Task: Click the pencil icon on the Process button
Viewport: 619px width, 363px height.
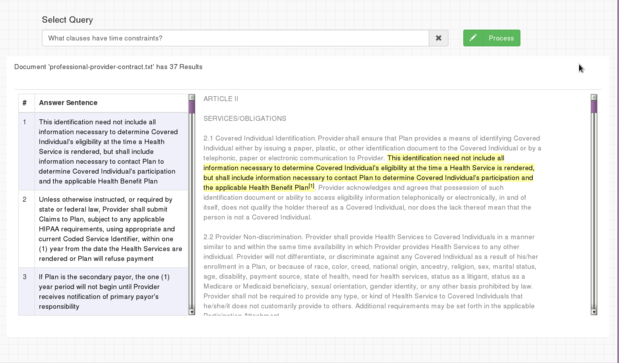Action: point(473,38)
